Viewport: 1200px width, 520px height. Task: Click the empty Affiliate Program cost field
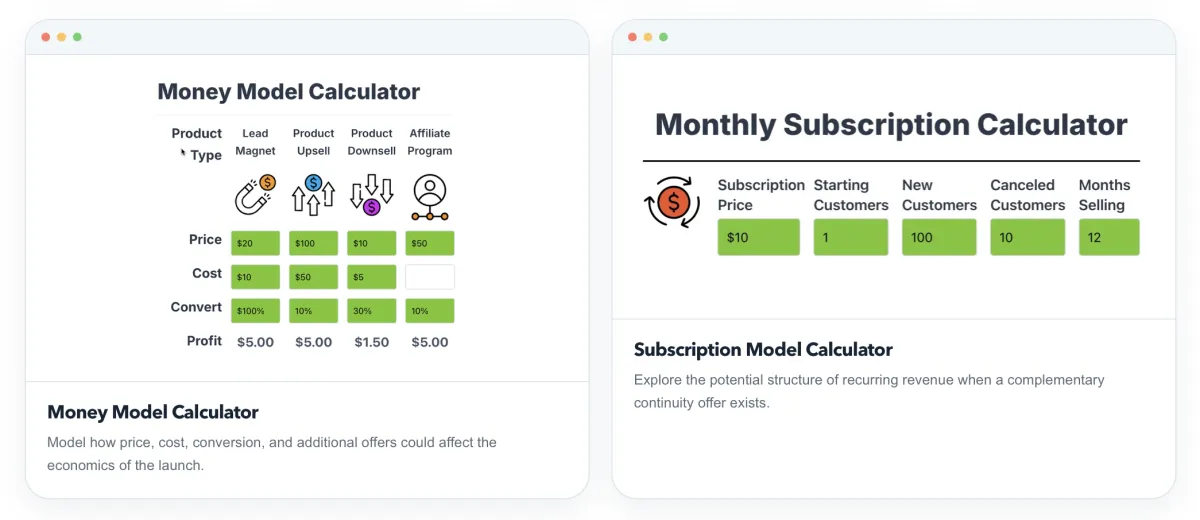[x=430, y=277]
